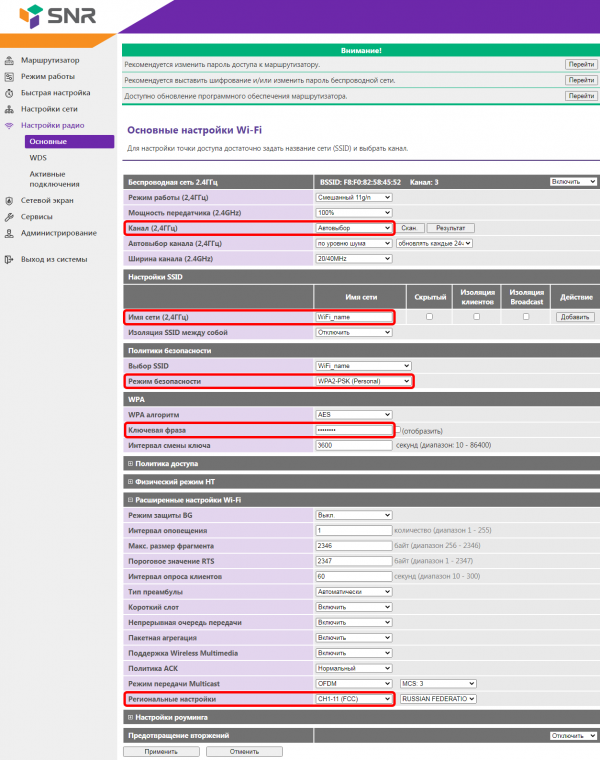The image size is (600, 760).
Task: Click the Скан. channel button
Action: [411, 228]
